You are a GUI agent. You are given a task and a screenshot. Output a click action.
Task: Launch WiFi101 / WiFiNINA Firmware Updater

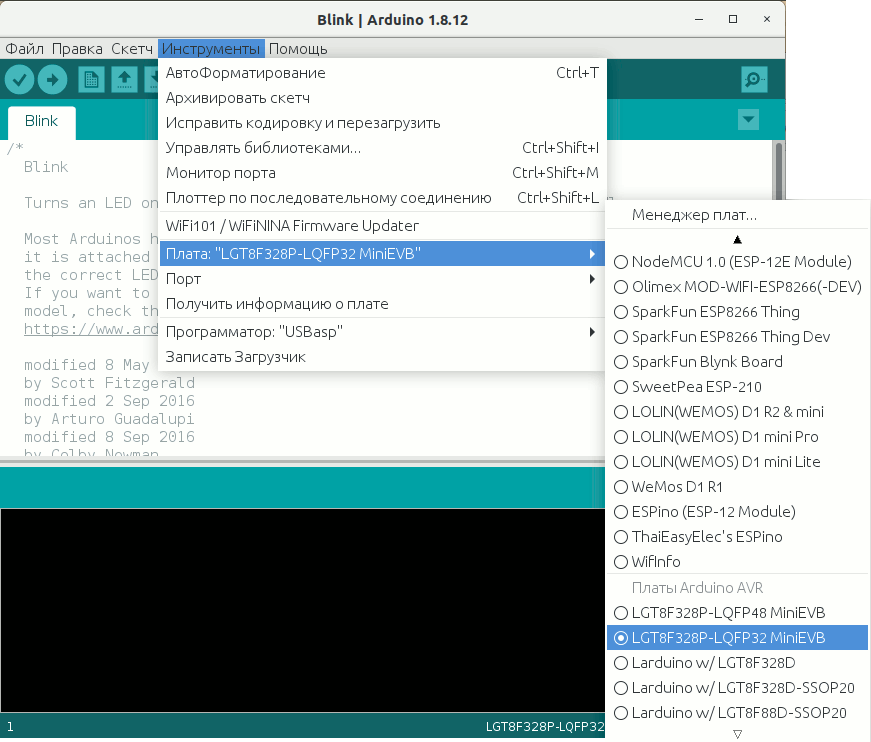click(382, 225)
